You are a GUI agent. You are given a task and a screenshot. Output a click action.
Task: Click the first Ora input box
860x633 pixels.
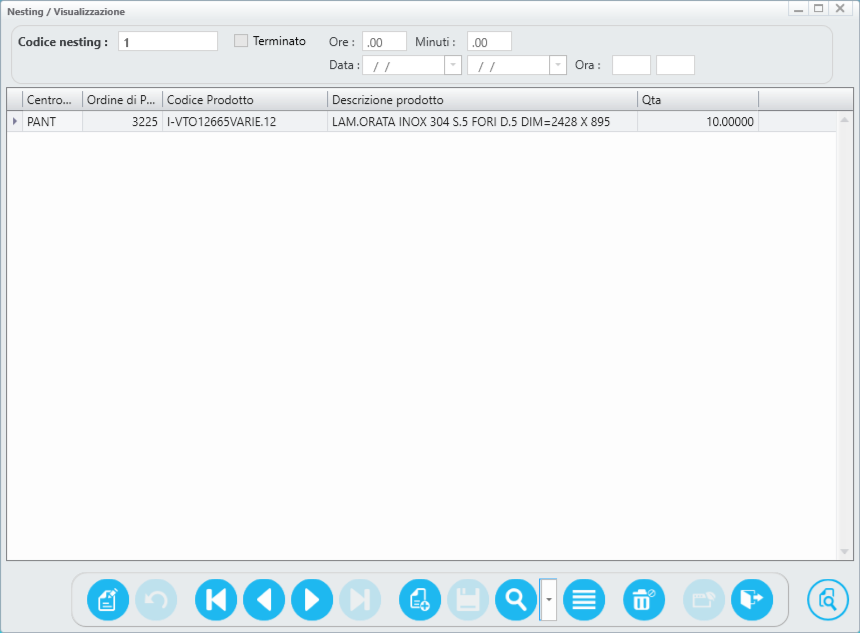click(631, 65)
